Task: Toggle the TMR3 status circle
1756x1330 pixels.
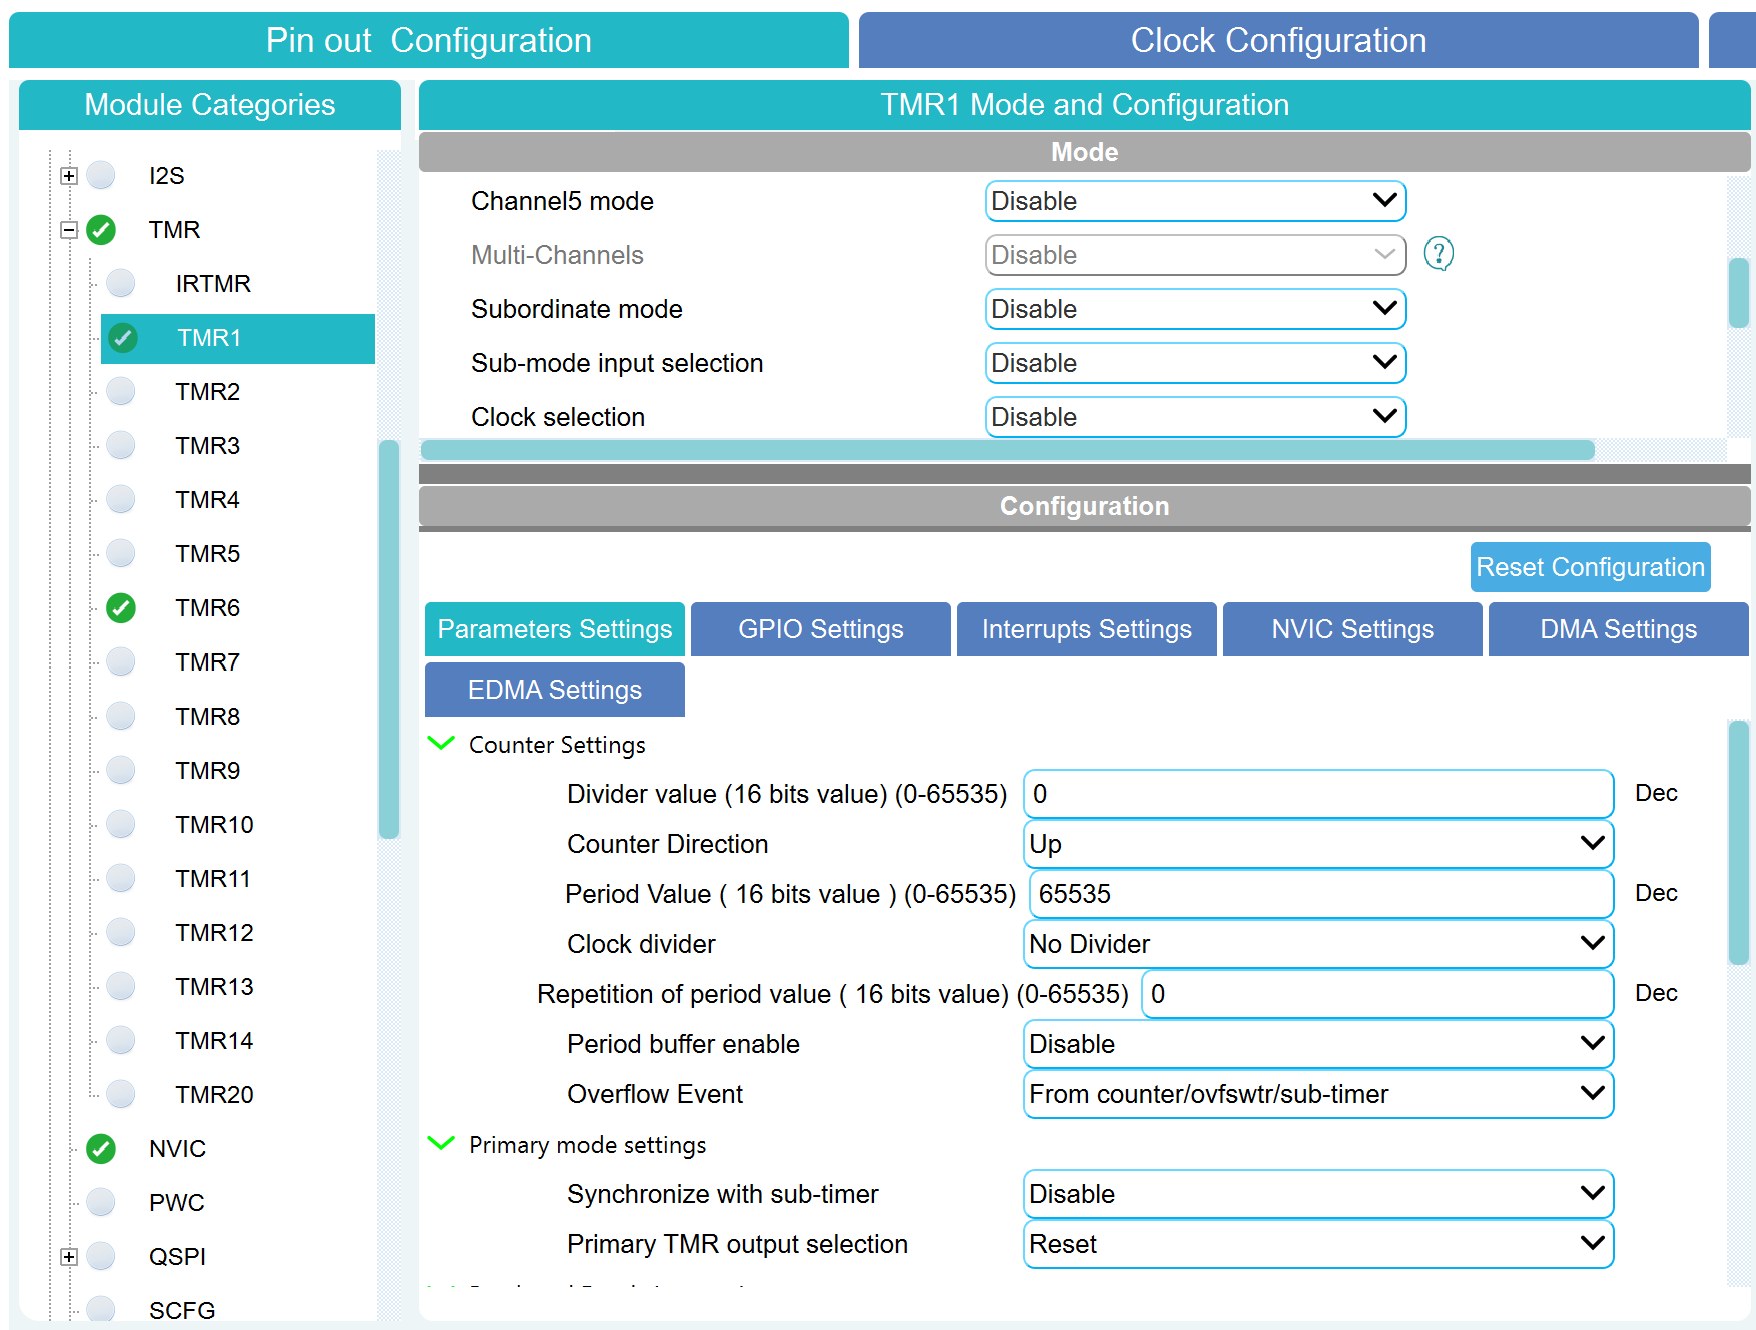Action: (x=121, y=446)
